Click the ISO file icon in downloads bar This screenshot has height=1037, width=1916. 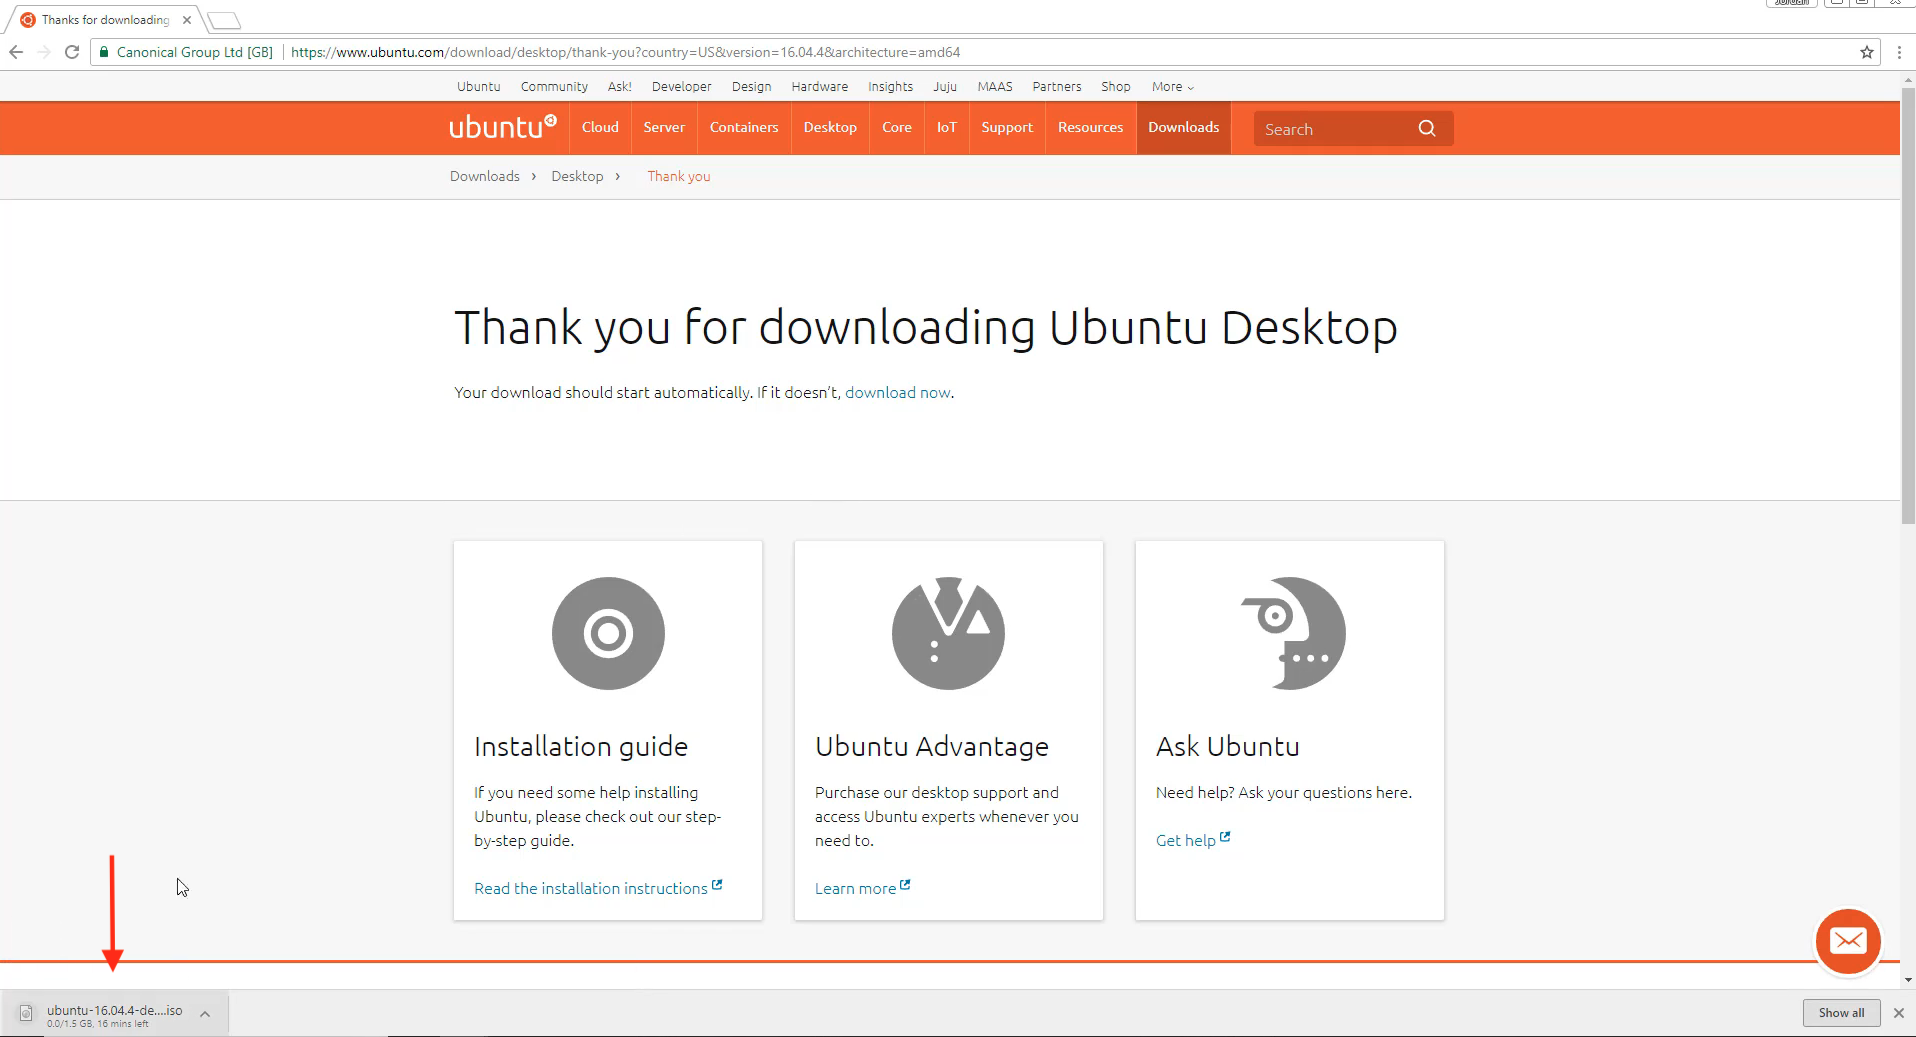click(26, 1014)
